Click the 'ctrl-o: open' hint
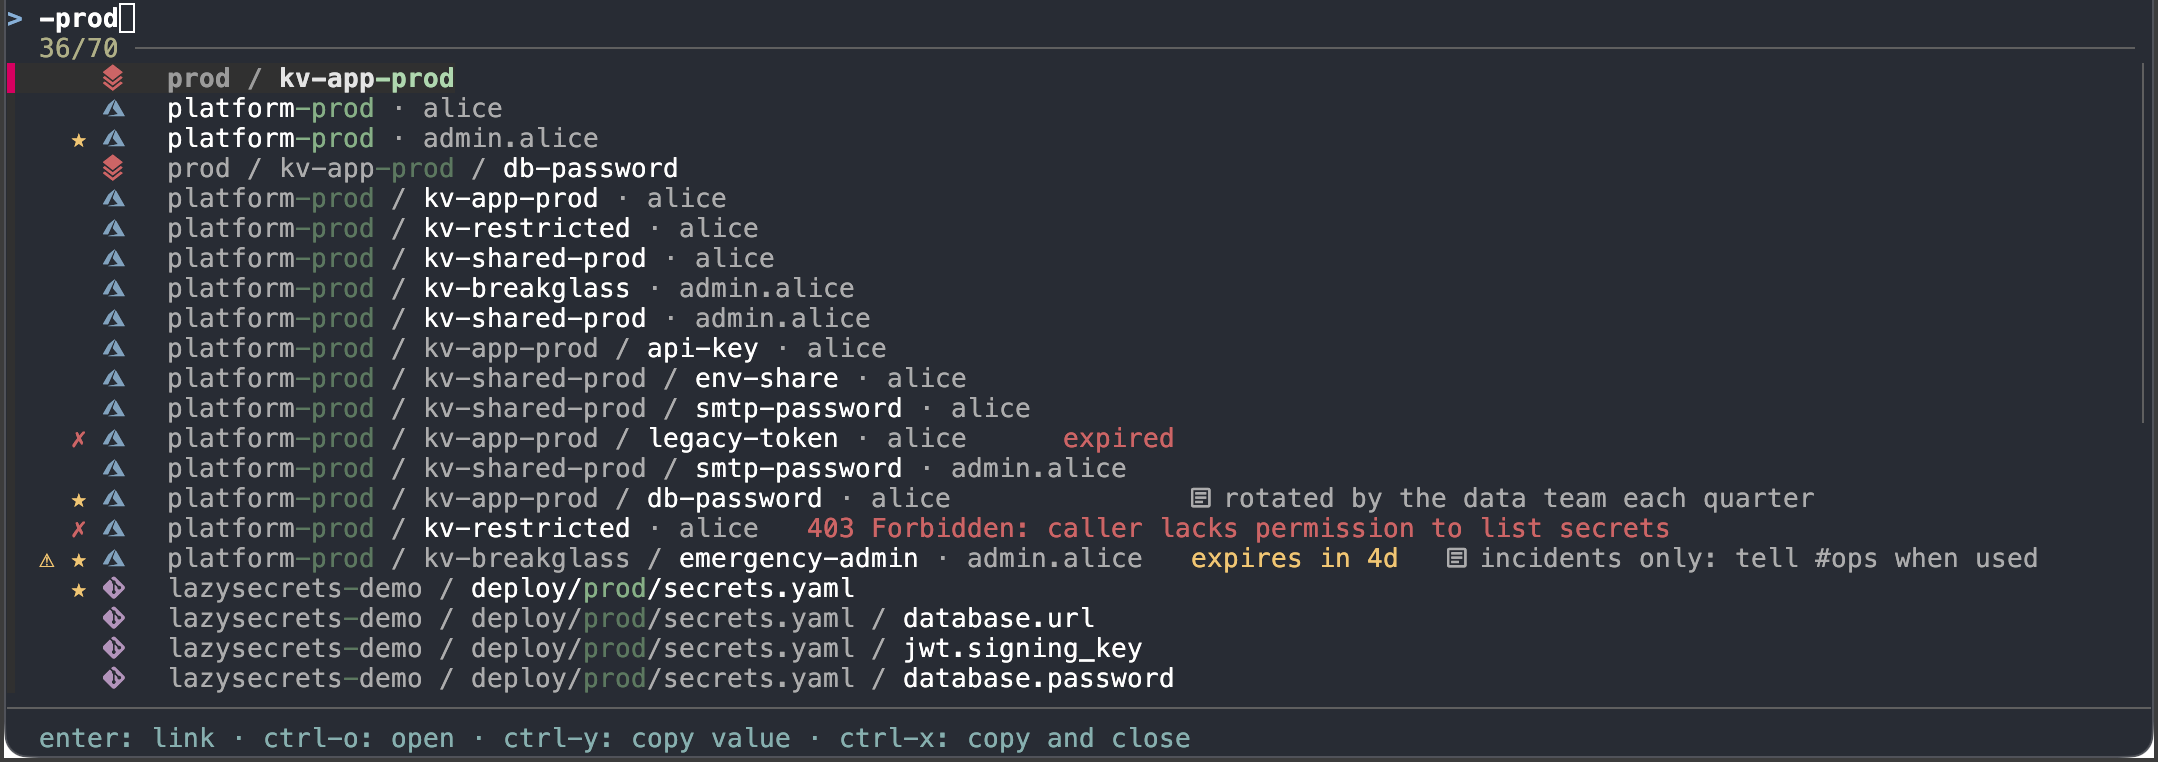 click(358, 738)
